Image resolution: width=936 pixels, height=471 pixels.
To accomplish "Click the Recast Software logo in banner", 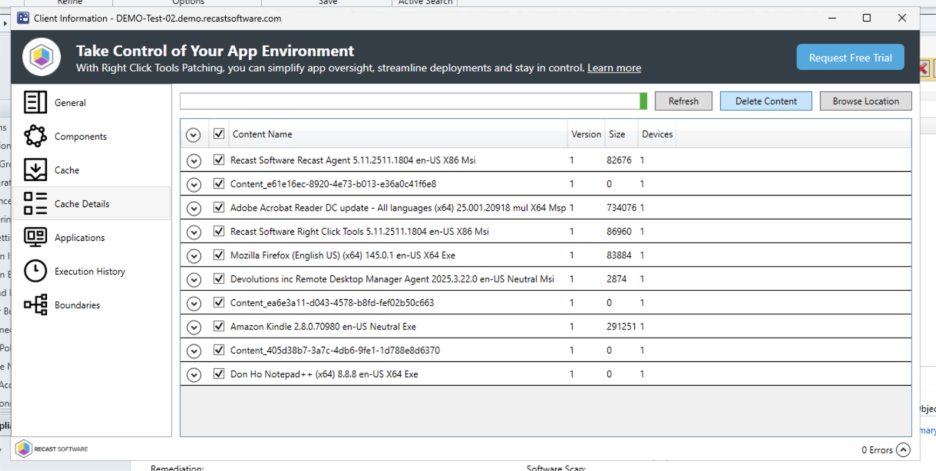I will [42, 56].
